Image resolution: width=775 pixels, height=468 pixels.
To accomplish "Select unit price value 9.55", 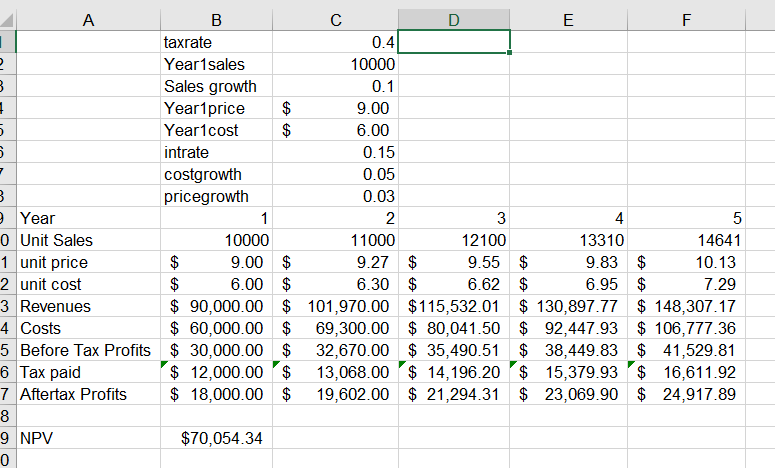I will point(454,262).
